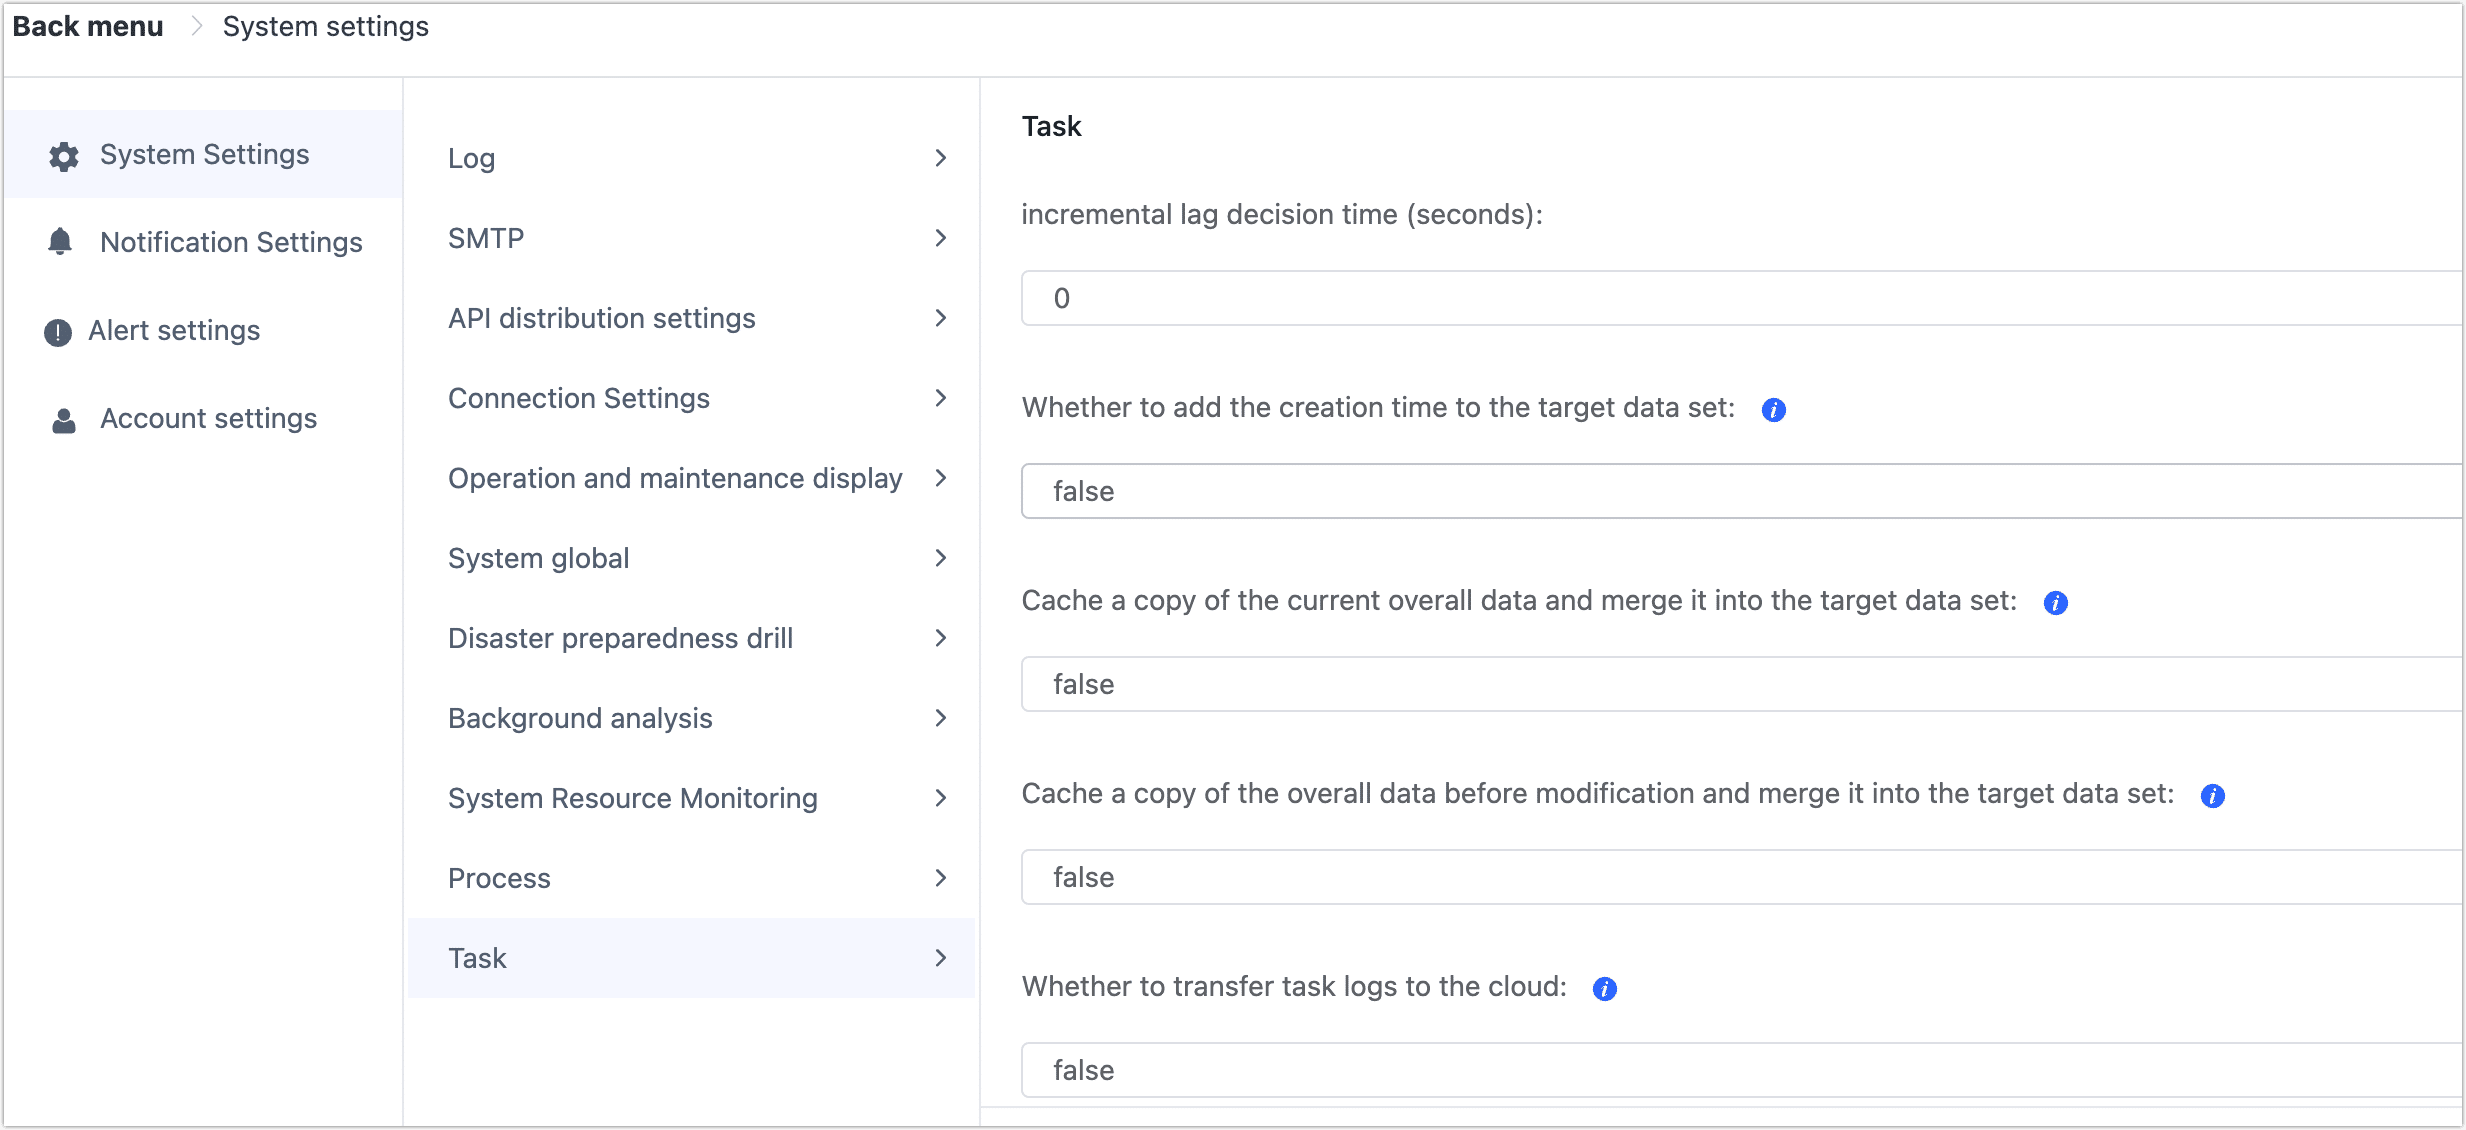Open API distribution settings
Screen dimensions: 2466x1130
690,317
